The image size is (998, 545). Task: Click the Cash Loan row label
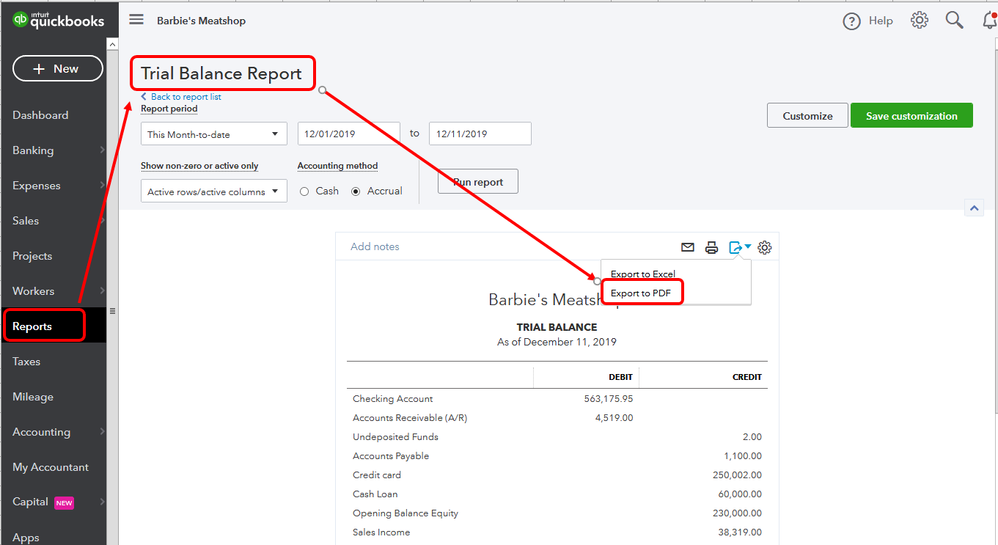375,494
